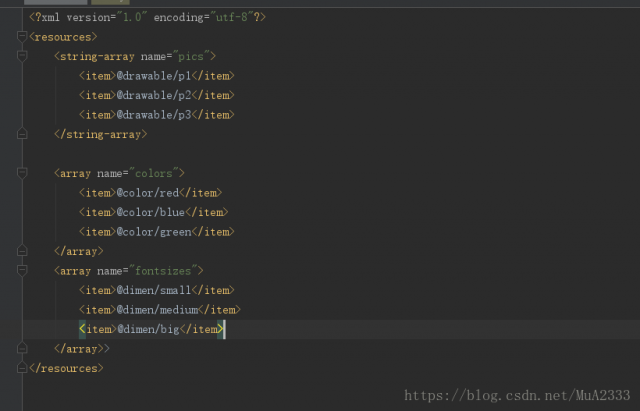Click fold end marker beside closing string-array tag
This screenshot has height=411, width=640.
pos(22,134)
